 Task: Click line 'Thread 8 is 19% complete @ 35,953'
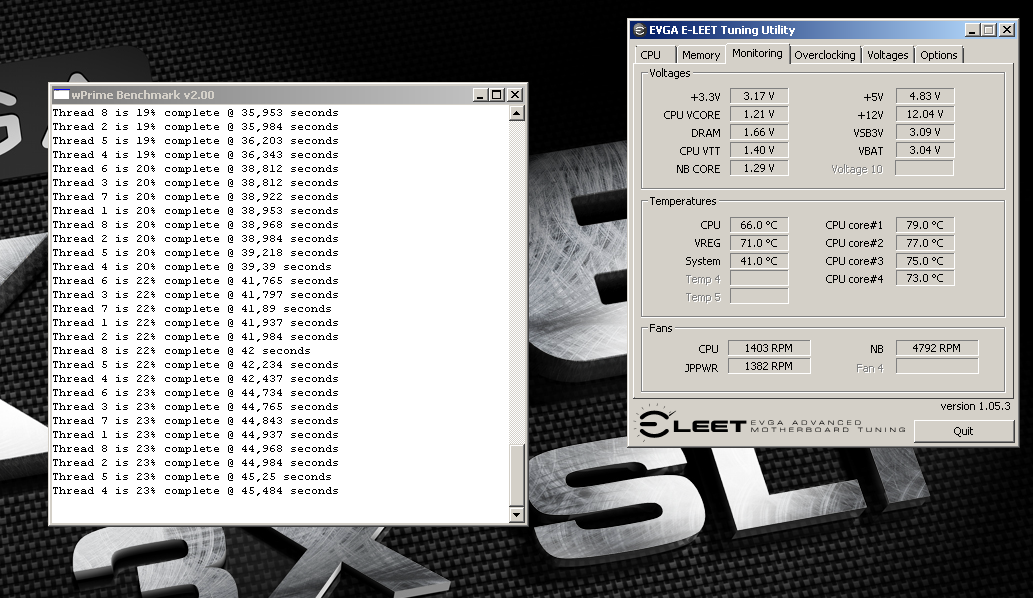coord(195,113)
